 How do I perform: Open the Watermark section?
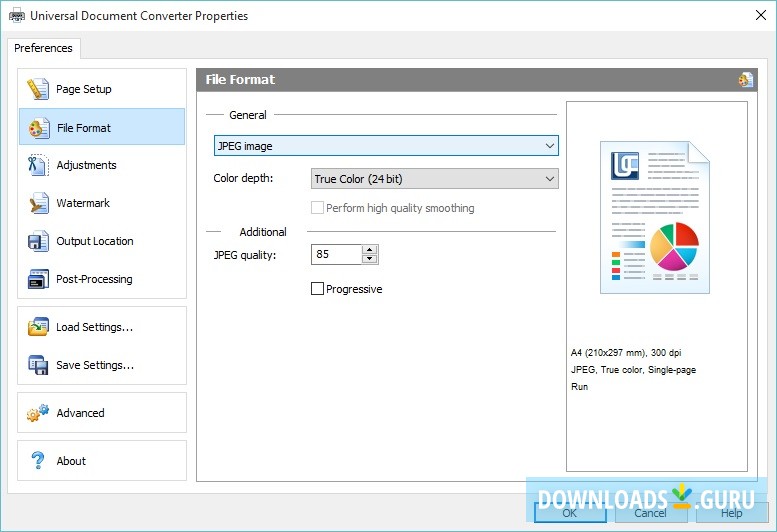point(102,203)
